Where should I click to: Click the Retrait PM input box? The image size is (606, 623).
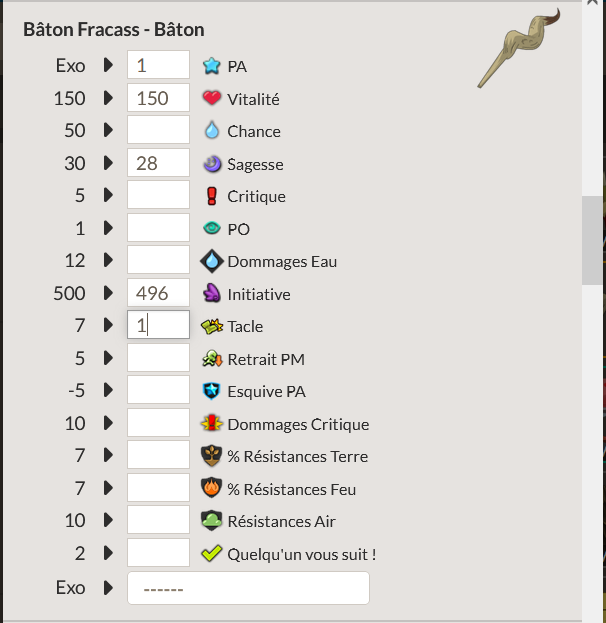click(x=158, y=358)
